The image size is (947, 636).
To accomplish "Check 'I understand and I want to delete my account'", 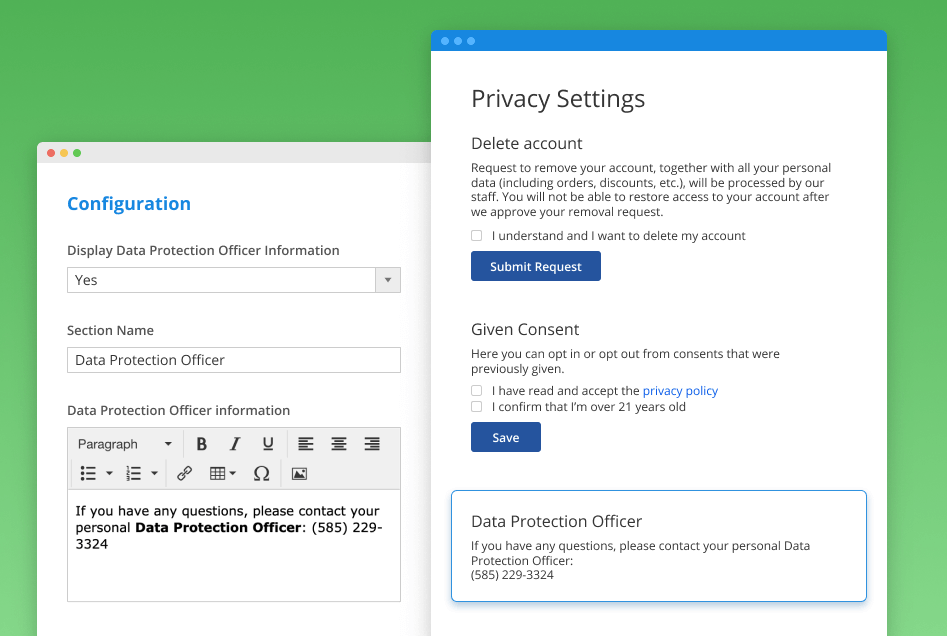I will (x=477, y=236).
